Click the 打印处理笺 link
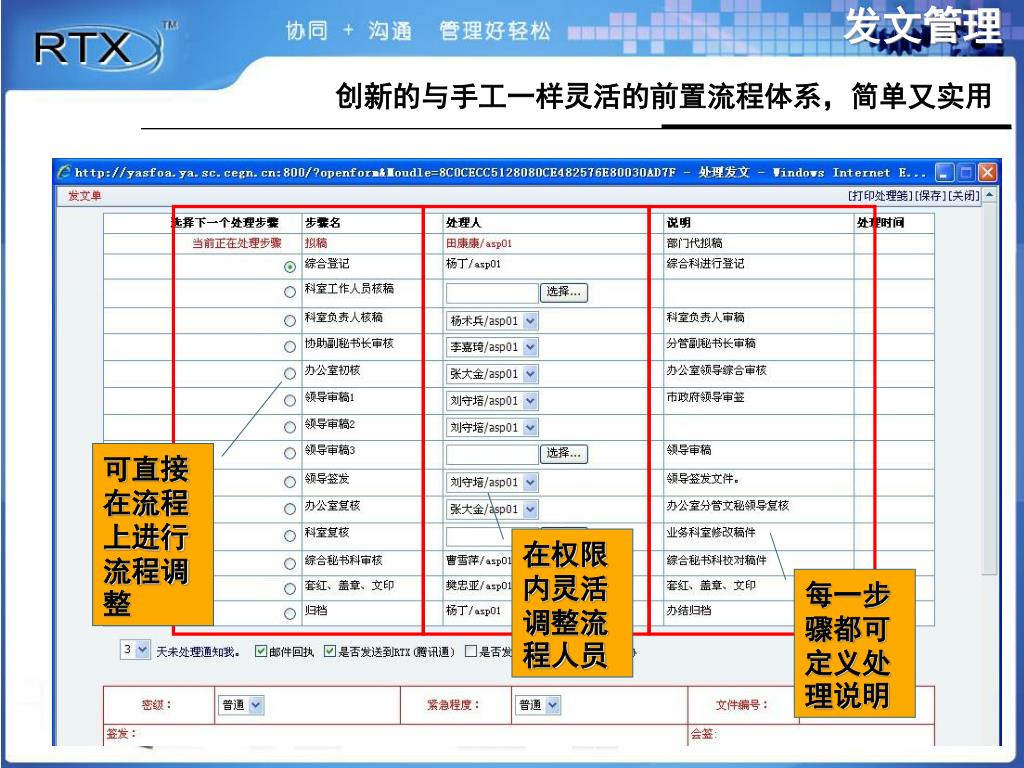The image size is (1024, 768). [x=880, y=195]
